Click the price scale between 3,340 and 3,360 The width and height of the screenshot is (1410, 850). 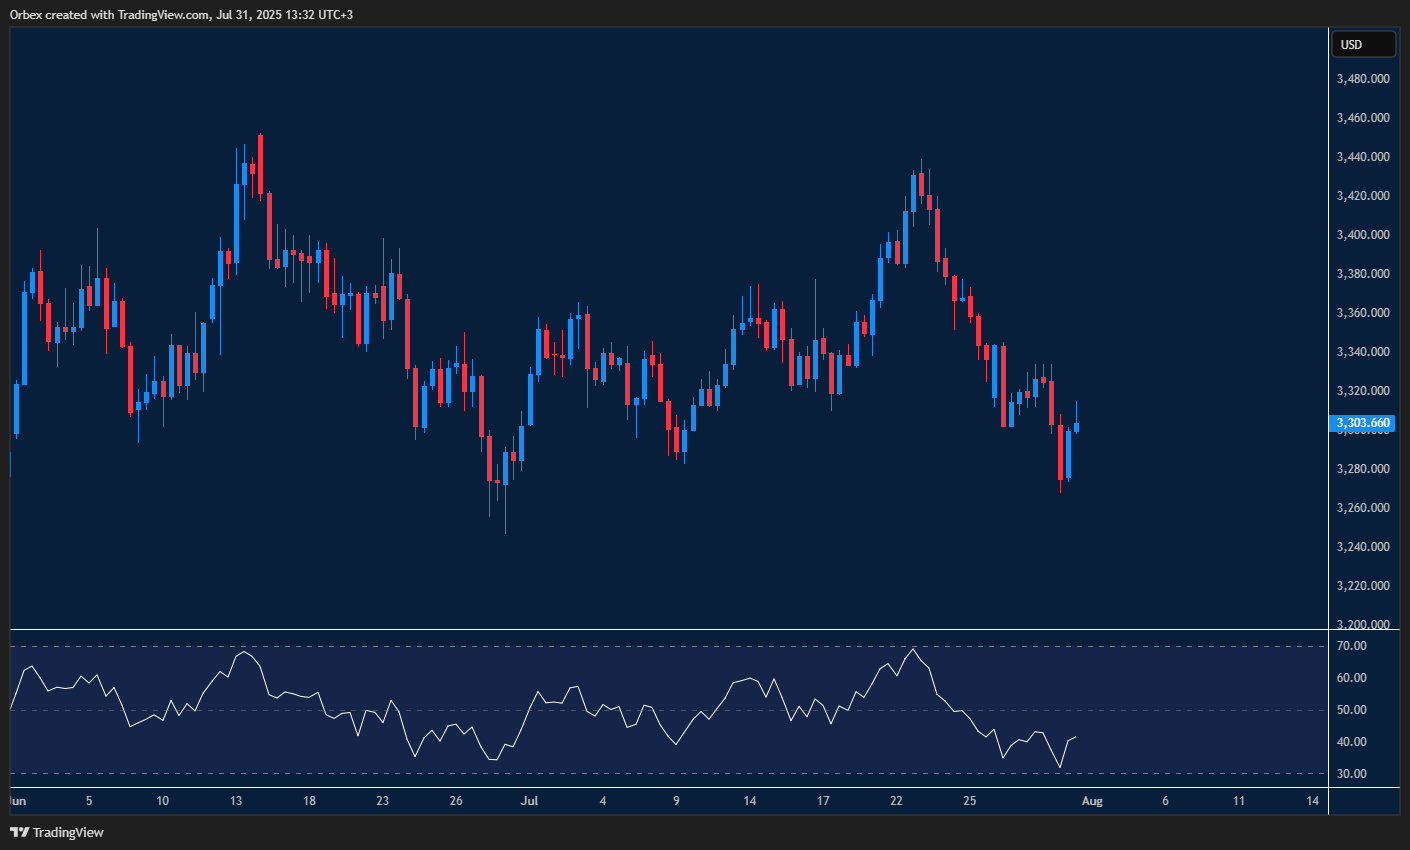1361,331
